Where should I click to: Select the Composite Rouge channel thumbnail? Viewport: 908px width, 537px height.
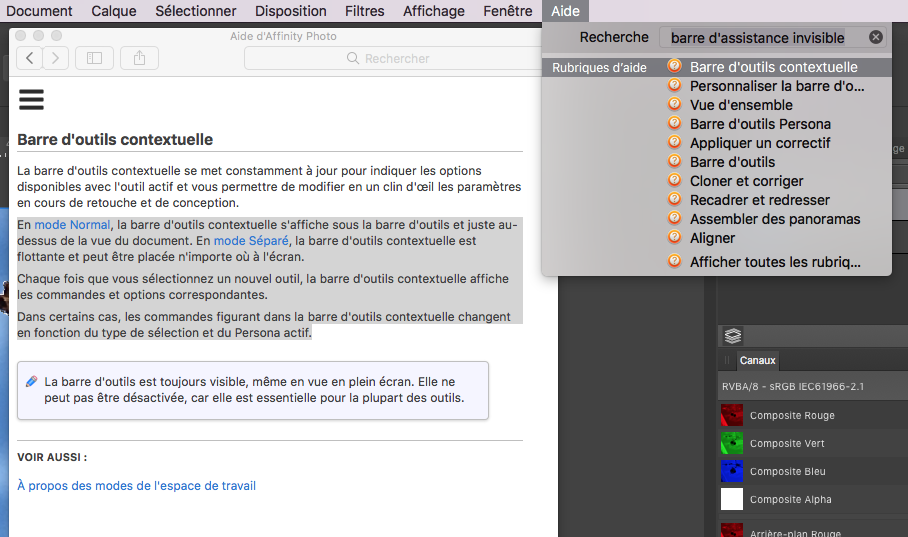(732, 415)
